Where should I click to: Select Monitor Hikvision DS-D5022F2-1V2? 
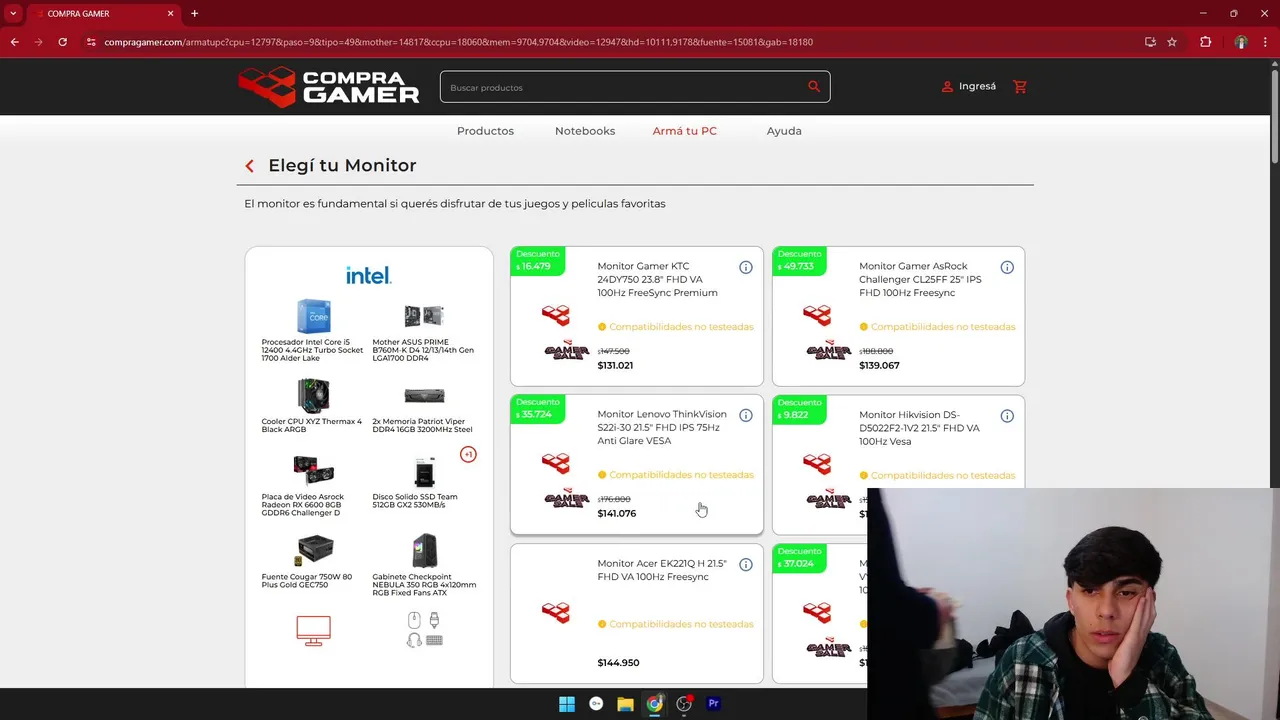(x=919, y=428)
